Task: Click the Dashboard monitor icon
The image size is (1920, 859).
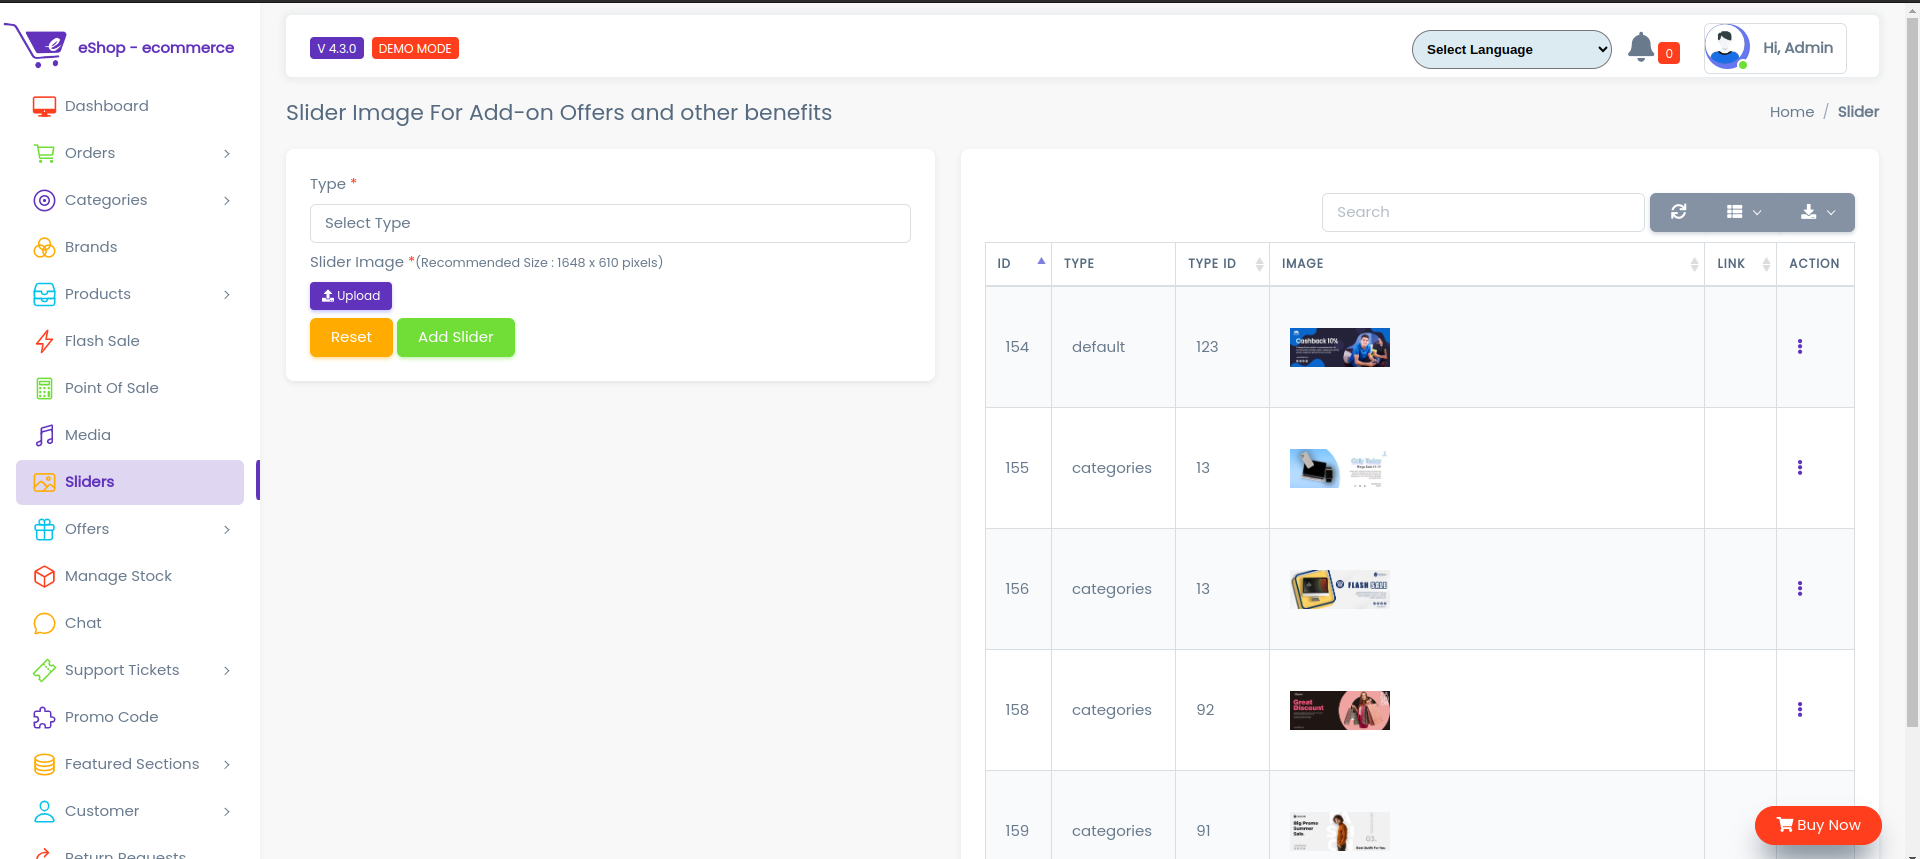Action: 44,106
